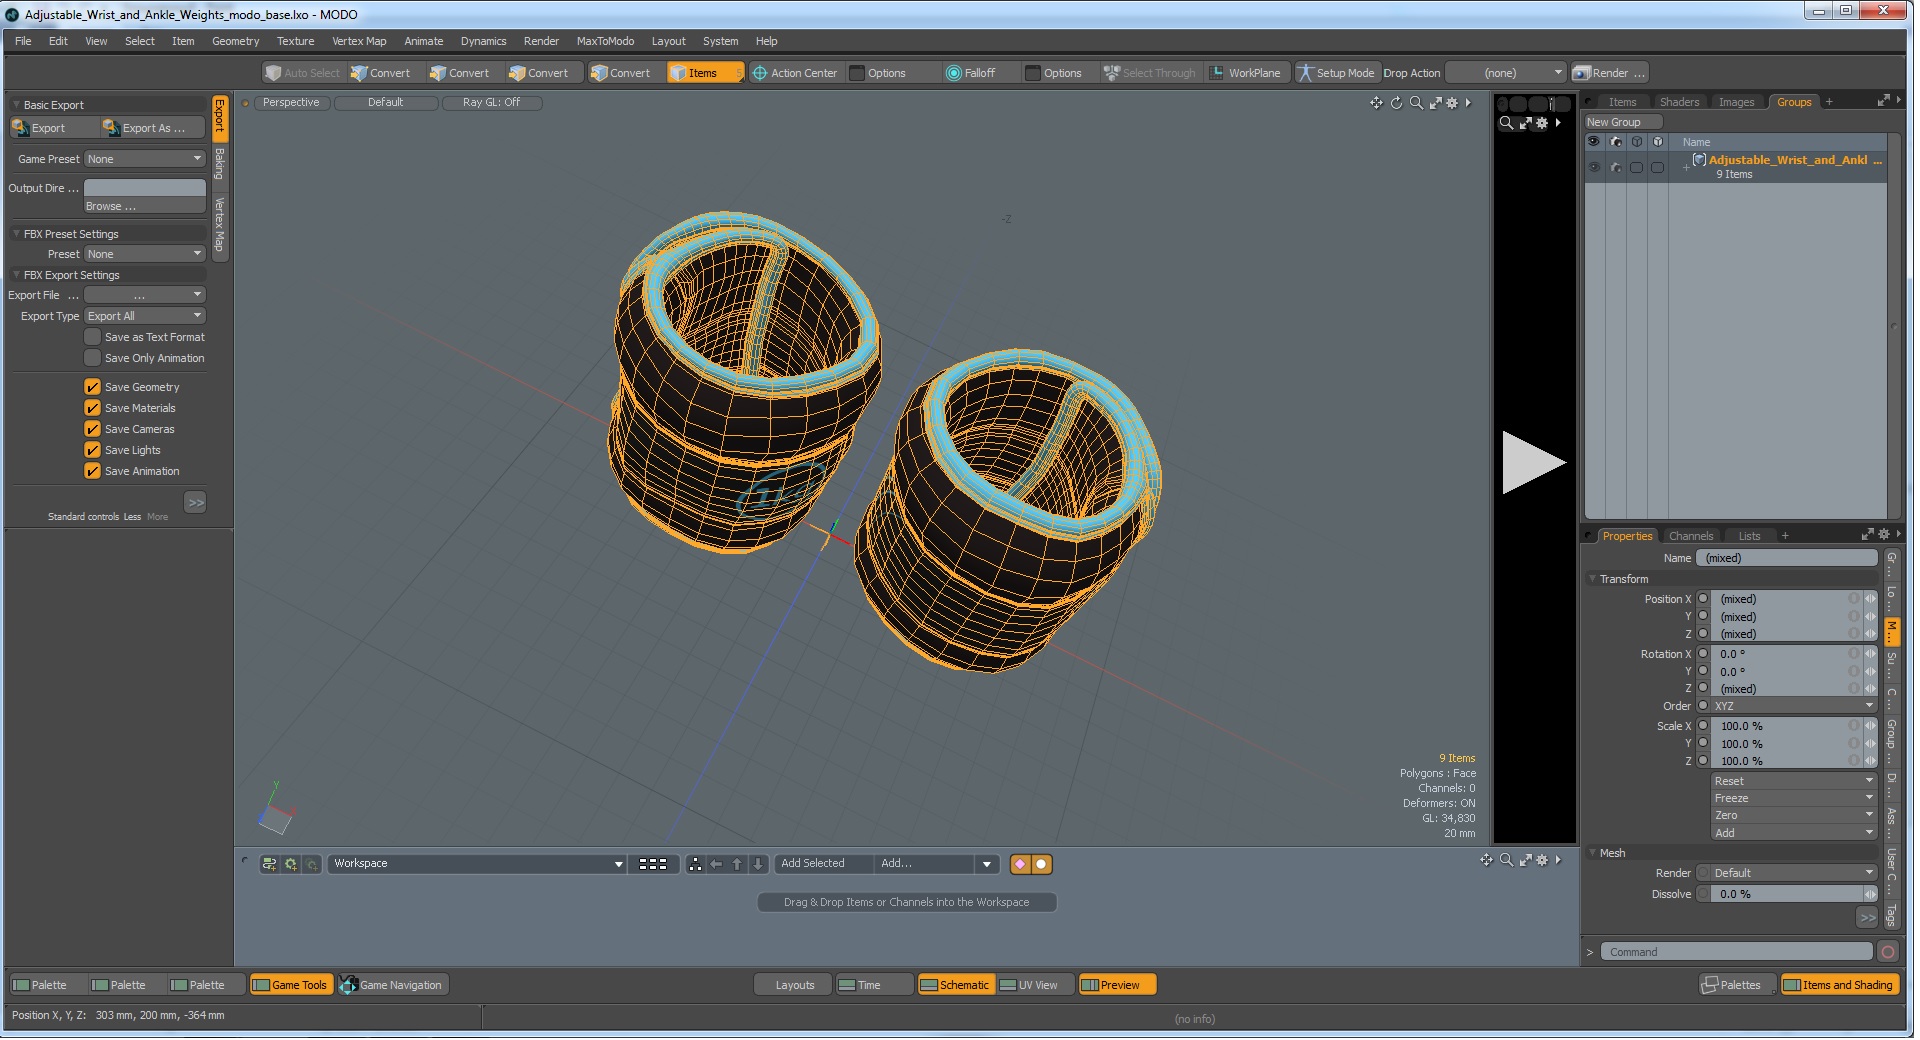Click the schematic add-gear assembly icon
The width and height of the screenshot is (1920, 1040).
click(x=291, y=864)
